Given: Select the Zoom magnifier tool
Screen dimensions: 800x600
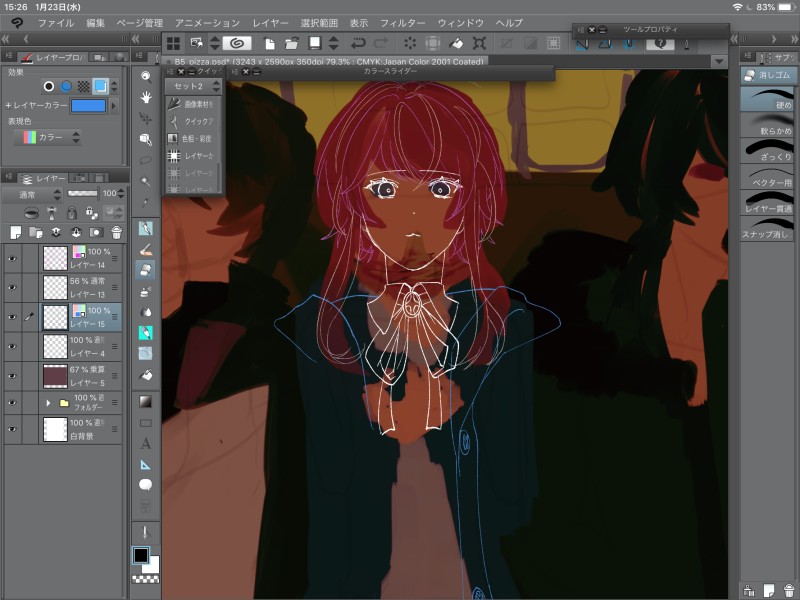Looking at the screenshot, I should (x=146, y=77).
